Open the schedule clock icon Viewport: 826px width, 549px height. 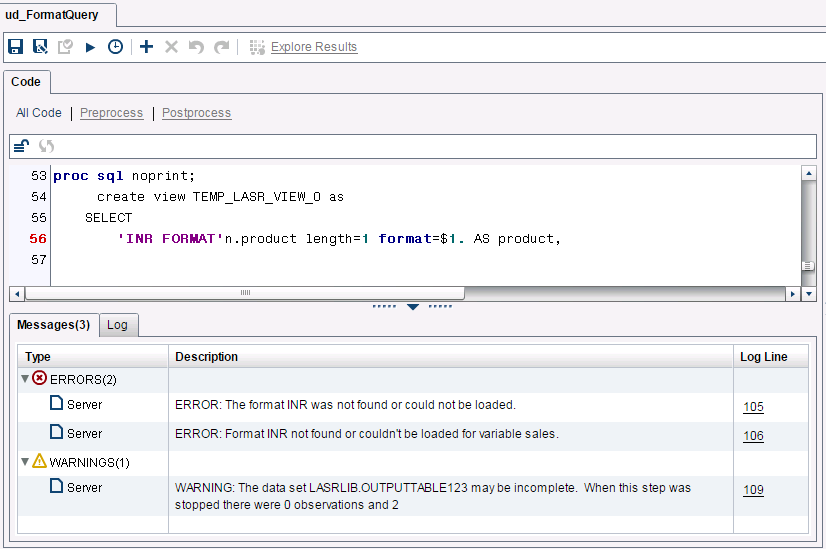point(115,47)
